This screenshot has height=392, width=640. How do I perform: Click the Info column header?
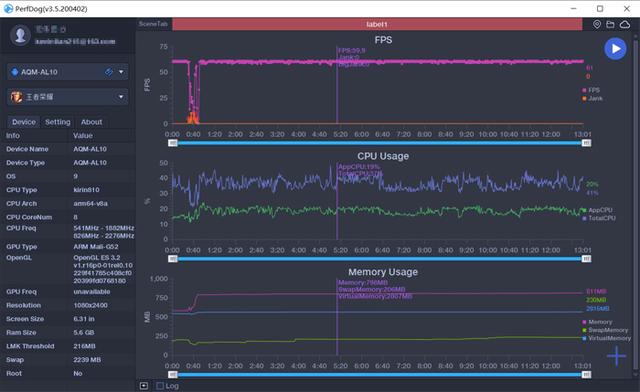pyautogui.click(x=13, y=136)
